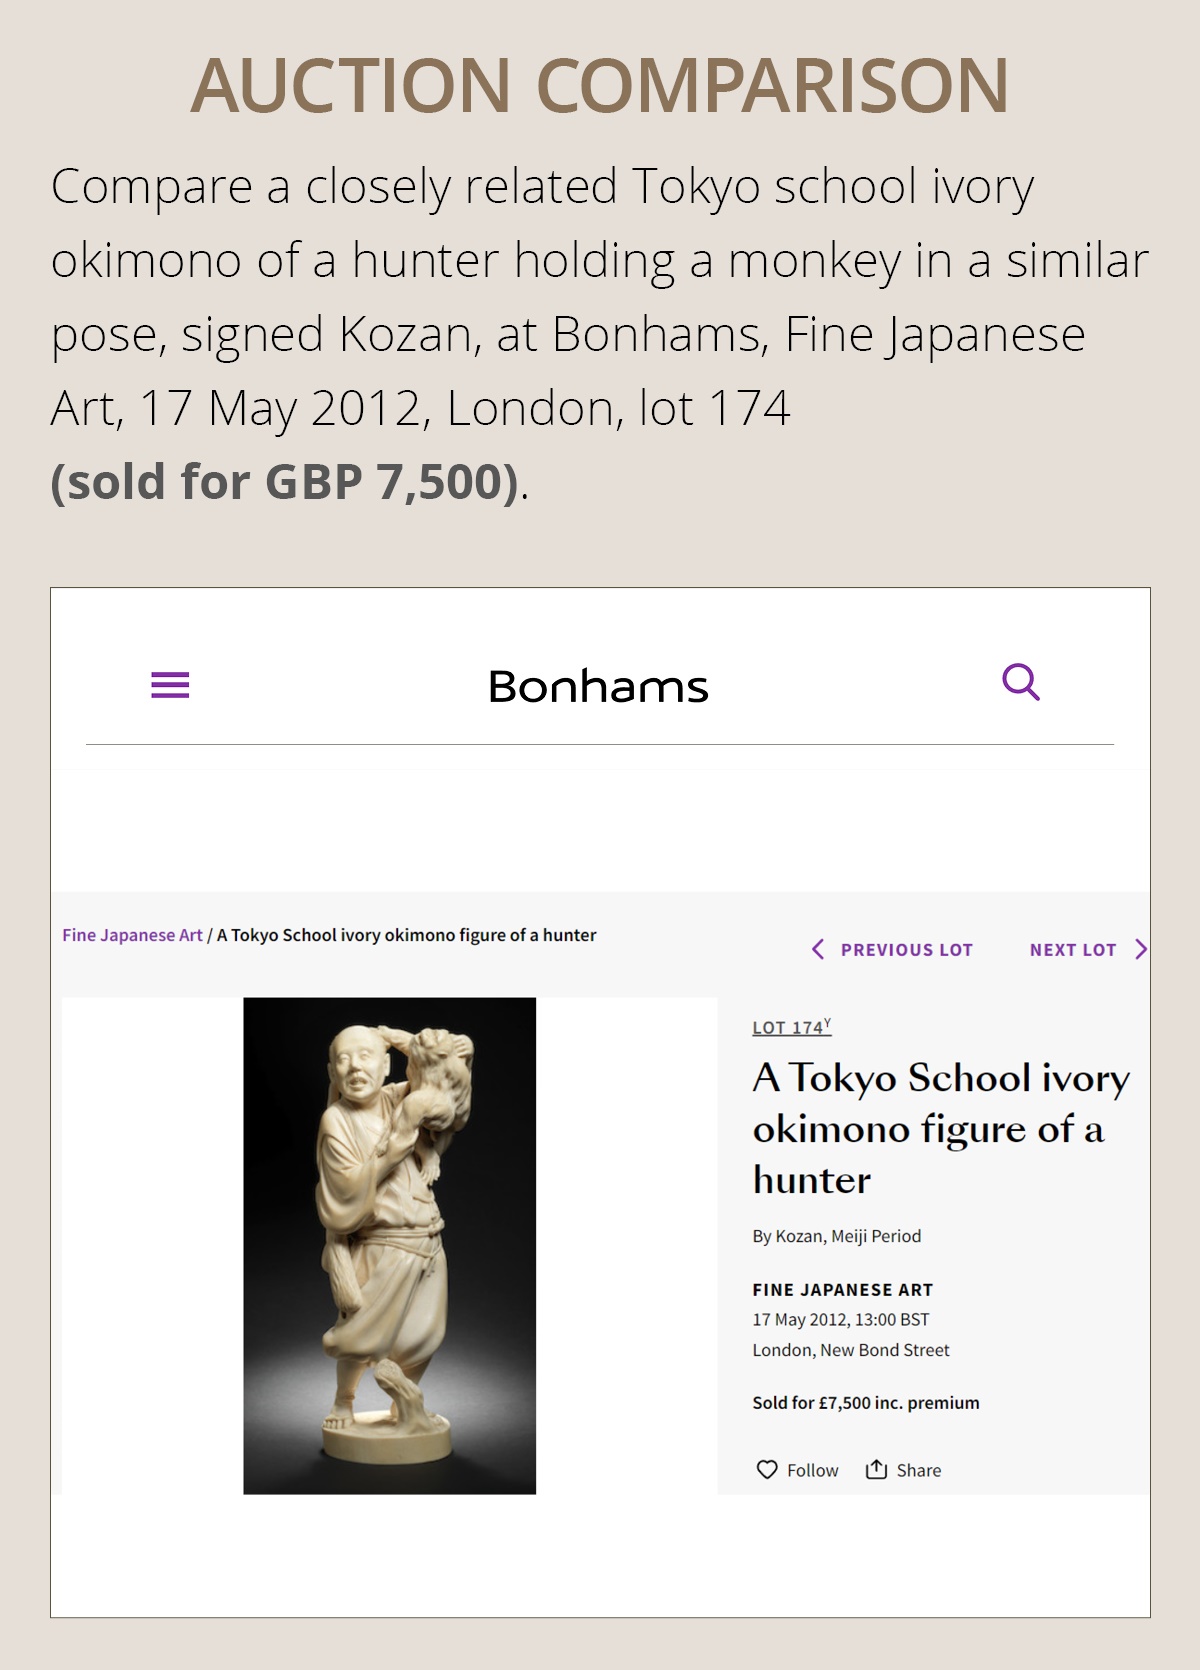Open the hamburger navigation menu
Viewport: 1200px width, 1670px height.
click(x=170, y=685)
